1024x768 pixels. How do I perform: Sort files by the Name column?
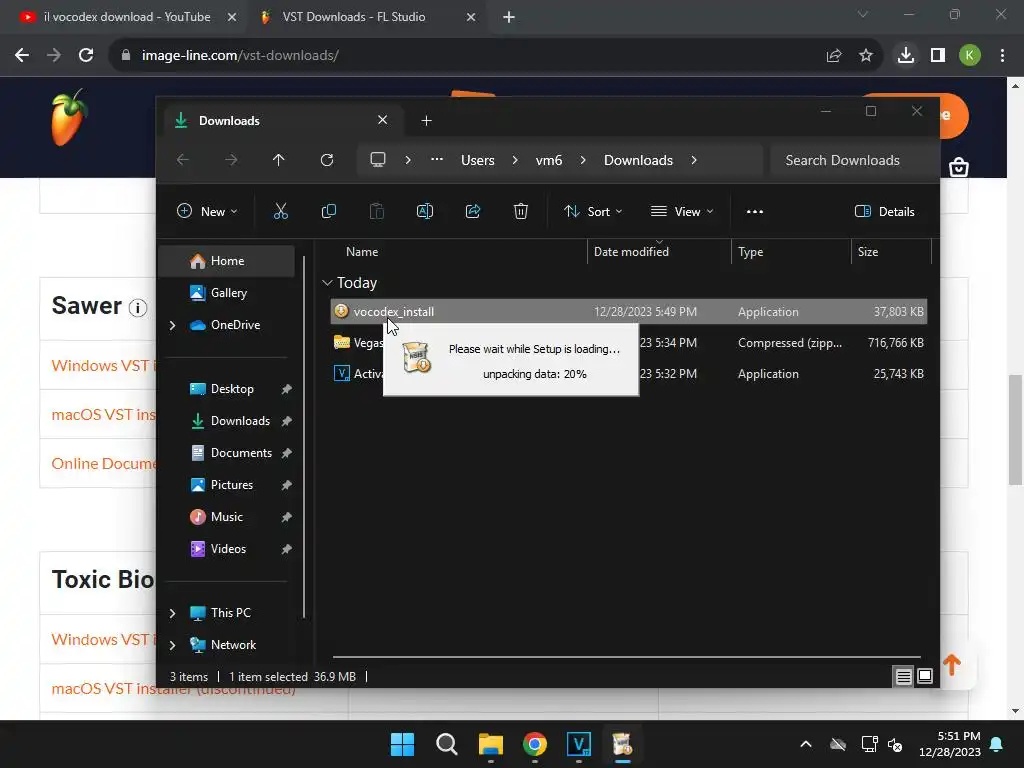click(362, 251)
